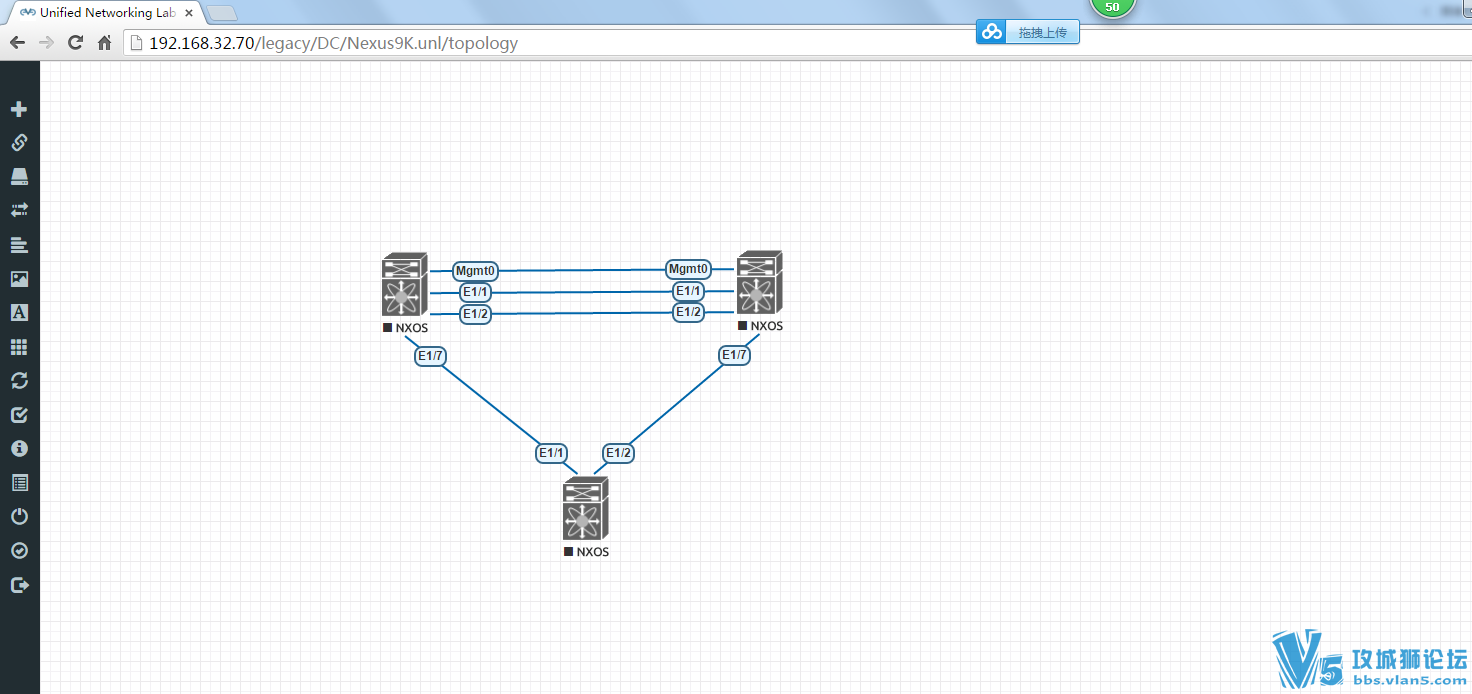Open the Add an object plus icon
The height and width of the screenshot is (694, 1472).
click(x=19, y=109)
